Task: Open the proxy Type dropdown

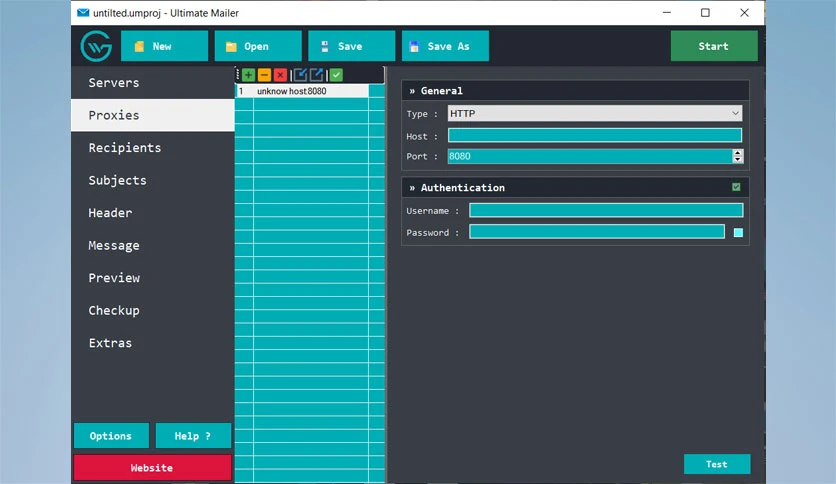Action: (x=594, y=114)
